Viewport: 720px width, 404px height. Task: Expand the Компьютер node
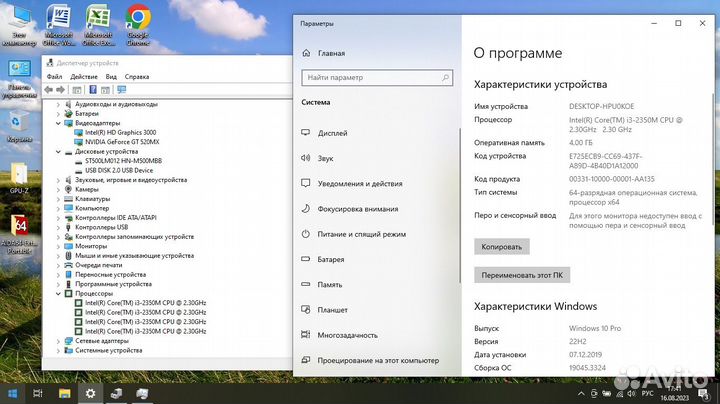click(58, 209)
